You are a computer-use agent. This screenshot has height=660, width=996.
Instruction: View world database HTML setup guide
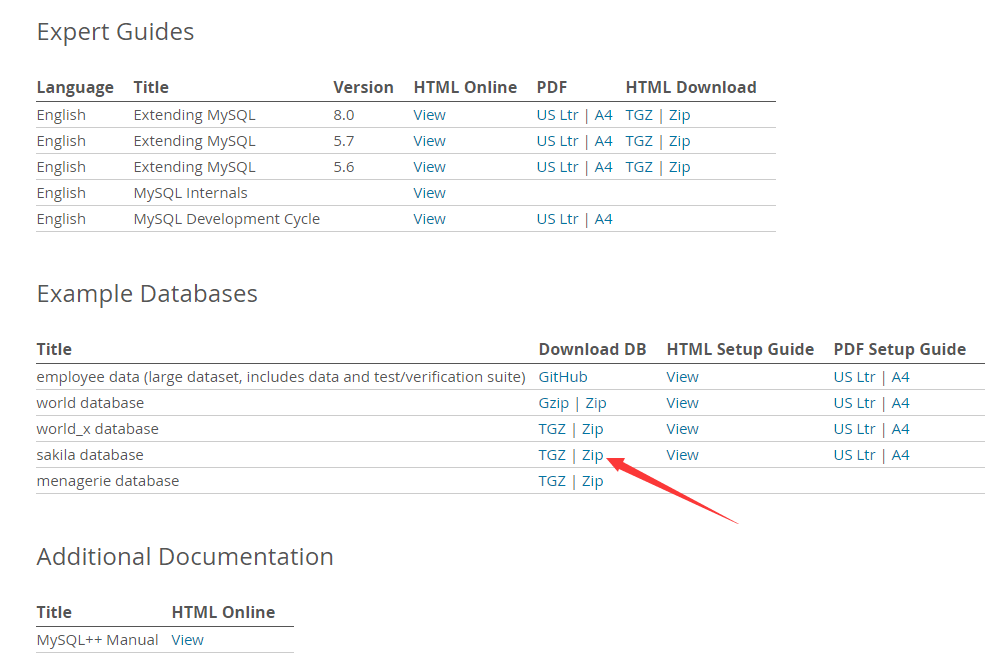[683, 403]
